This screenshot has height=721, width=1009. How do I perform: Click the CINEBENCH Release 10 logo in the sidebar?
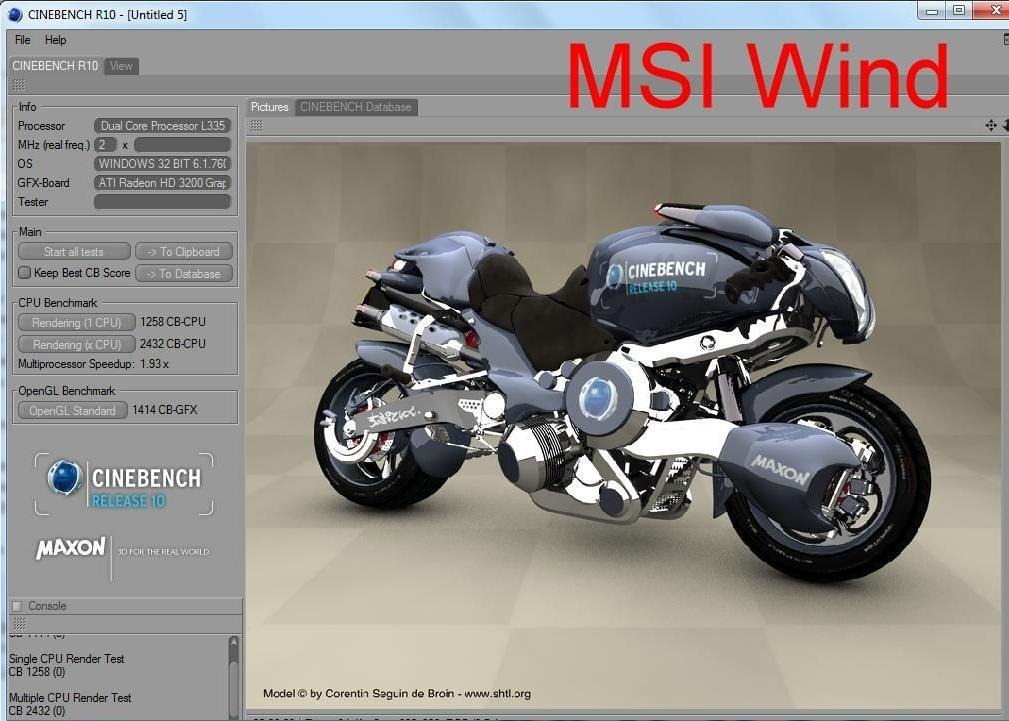coord(124,484)
